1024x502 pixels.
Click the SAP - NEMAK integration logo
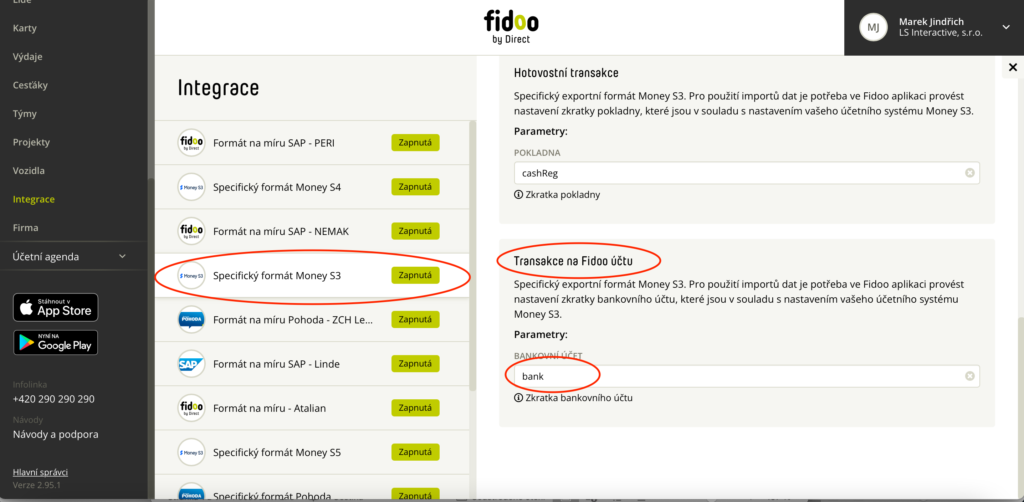click(191, 231)
